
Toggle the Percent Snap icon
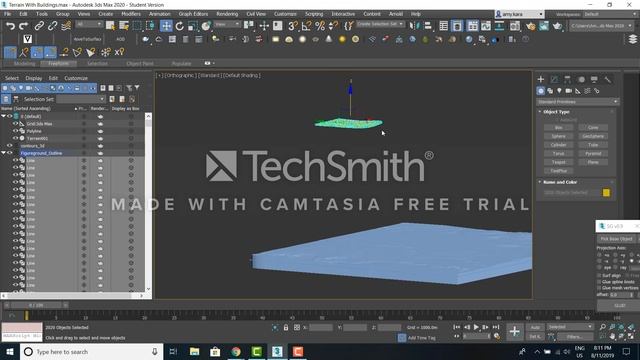point(320,26)
